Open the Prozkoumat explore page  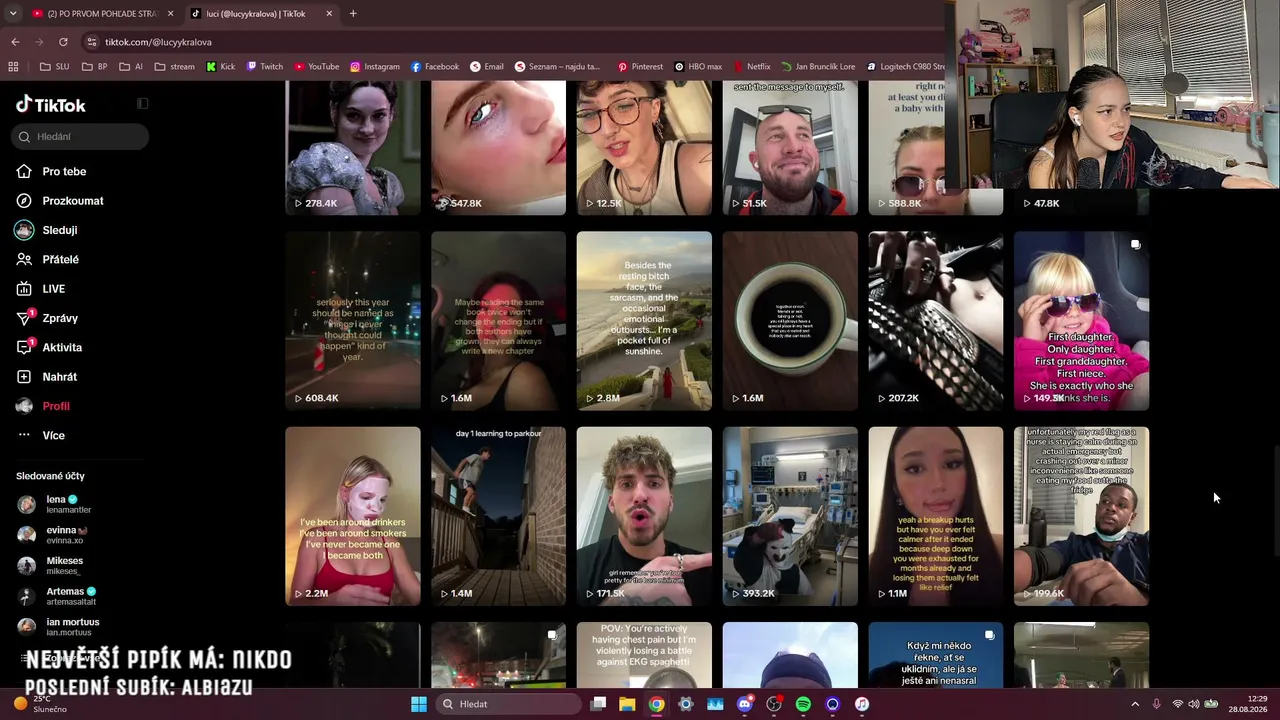(x=60, y=201)
